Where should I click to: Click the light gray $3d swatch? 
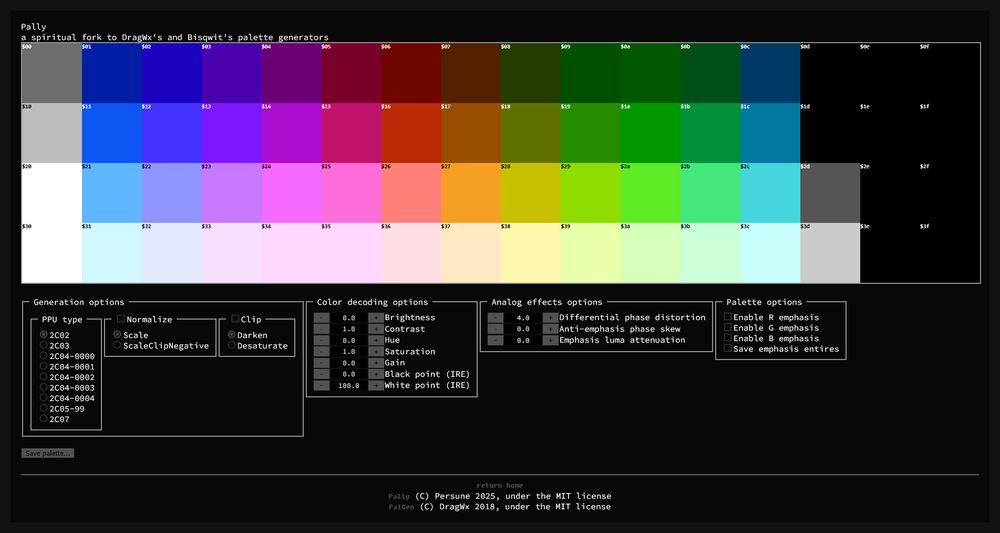point(830,253)
